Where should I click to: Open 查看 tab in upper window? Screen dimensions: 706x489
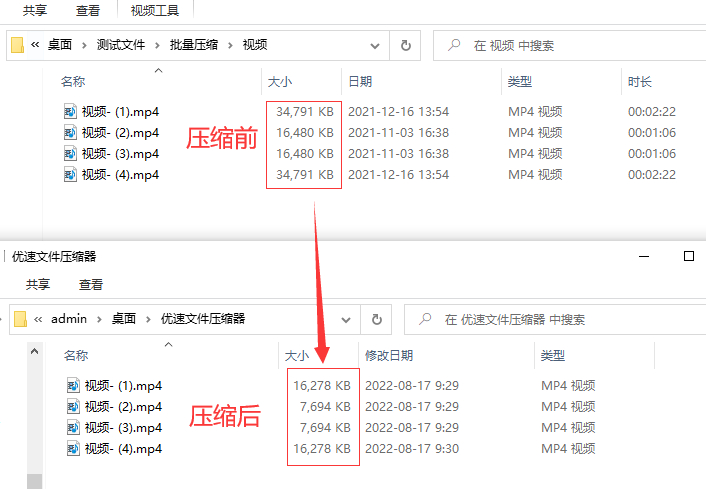[x=88, y=10]
